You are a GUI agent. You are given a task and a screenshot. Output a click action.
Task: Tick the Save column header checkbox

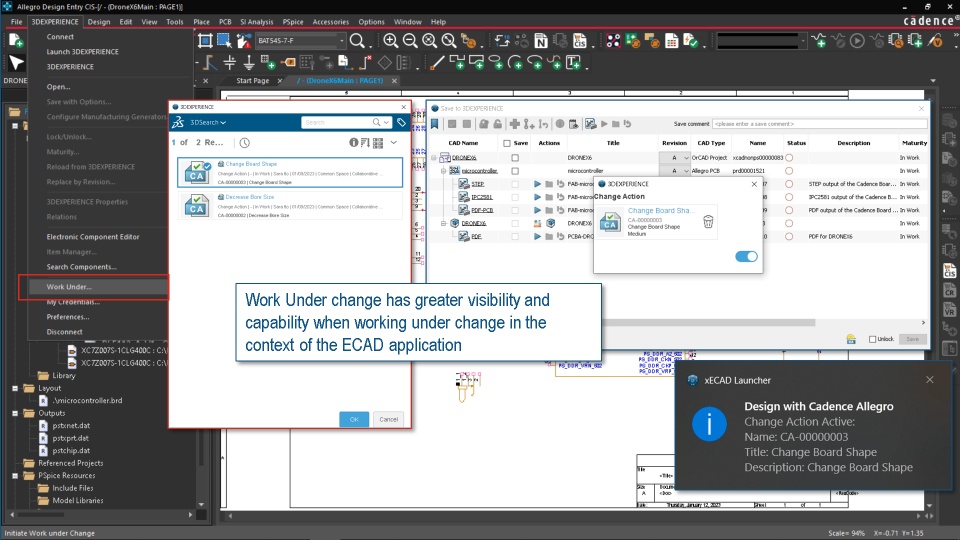pyautogui.click(x=506, y=143)
